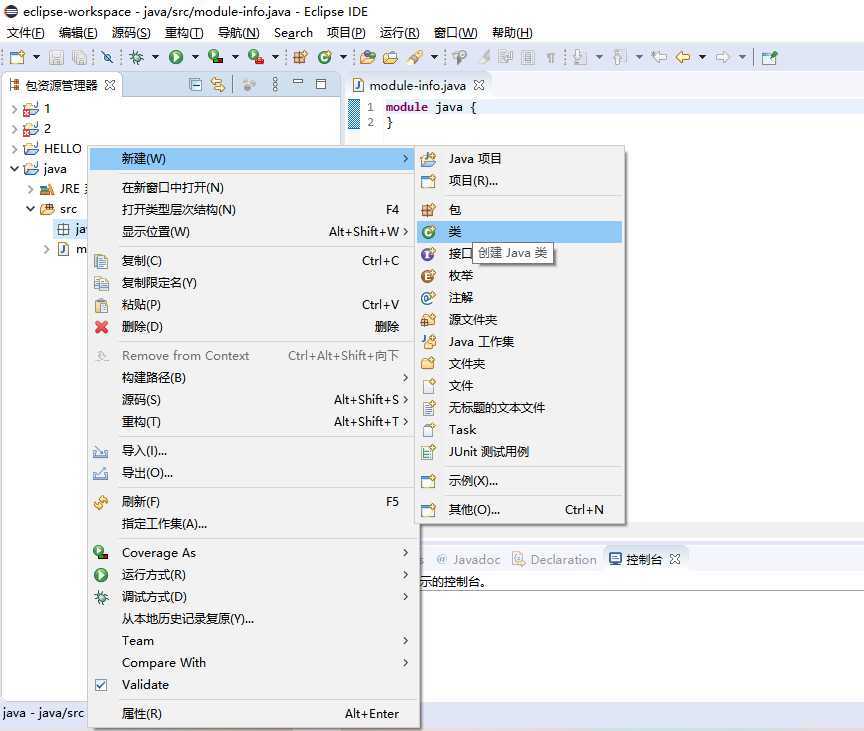
Task: Click the Forward navigation arrow icon
Action: click(x=722, y=57)
